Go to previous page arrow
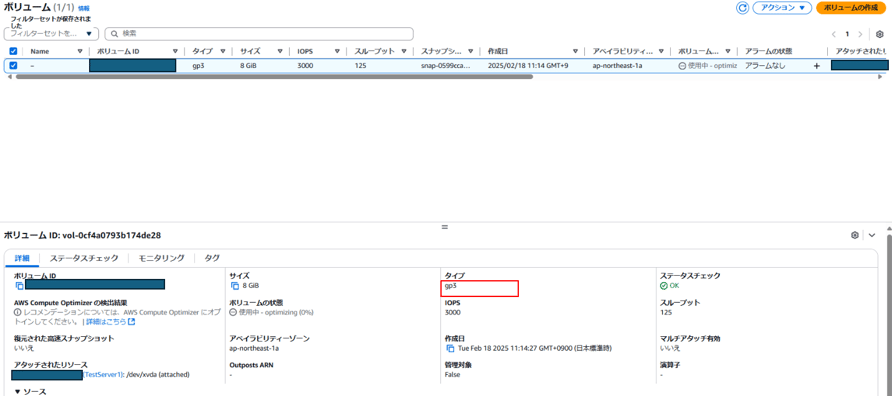The width and height of the screenshot is (892, 396). 834,34
